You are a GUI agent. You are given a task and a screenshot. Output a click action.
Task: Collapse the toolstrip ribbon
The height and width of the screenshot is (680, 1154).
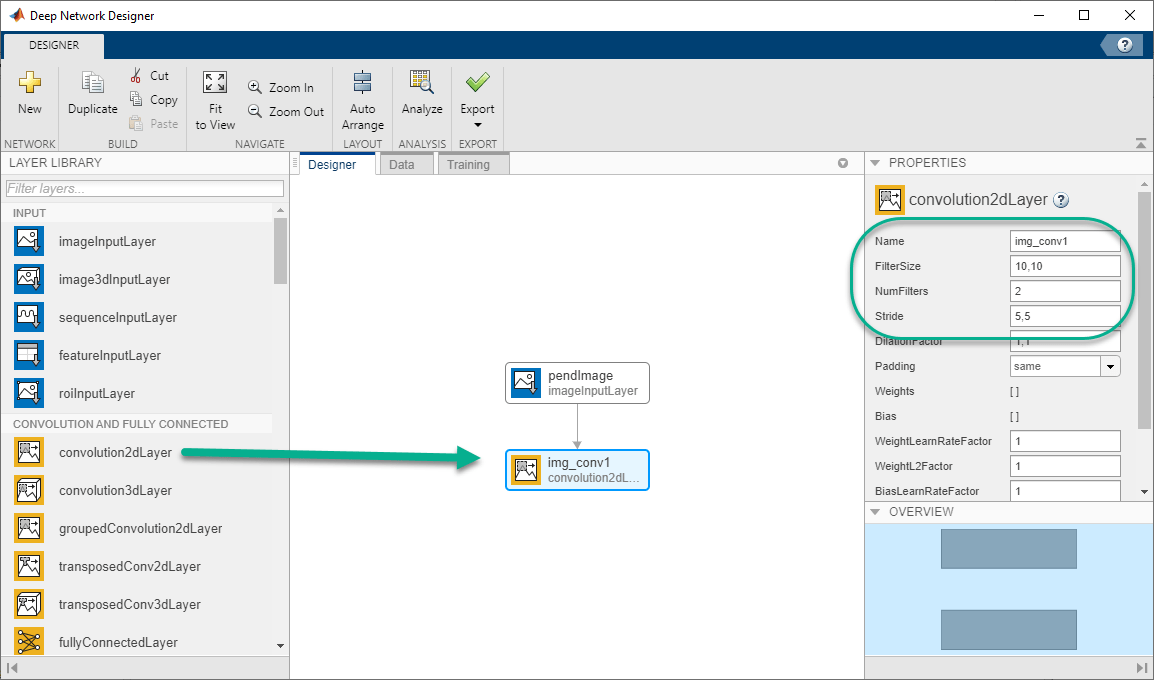coord(1140,144)
